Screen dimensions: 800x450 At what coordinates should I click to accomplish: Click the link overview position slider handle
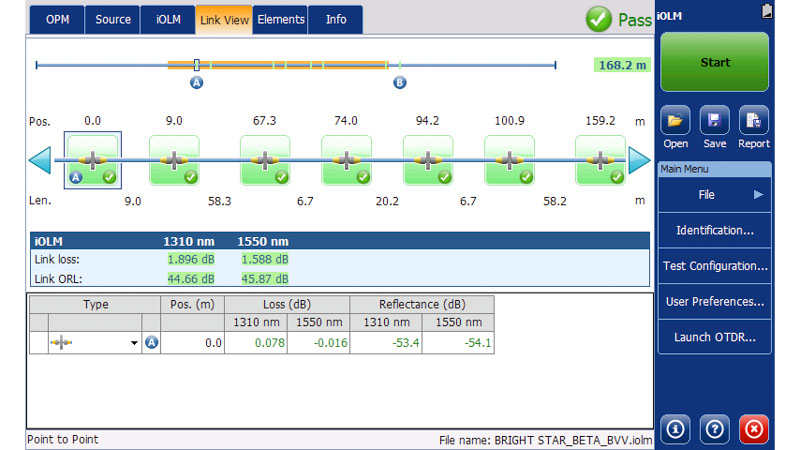196,65
